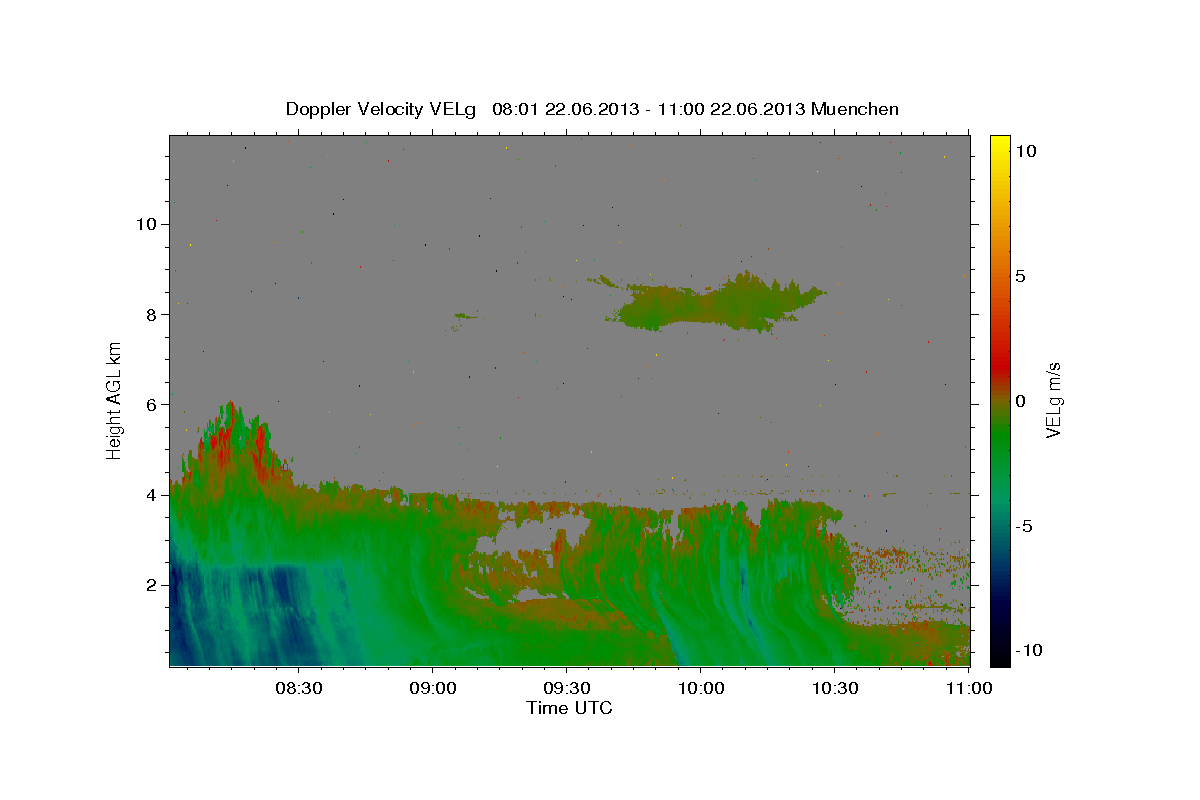Image resolution: width=1200 pixels, height=800 pixels.
Task: Select the 09:00 time tick label
Action: click(432, 689)
